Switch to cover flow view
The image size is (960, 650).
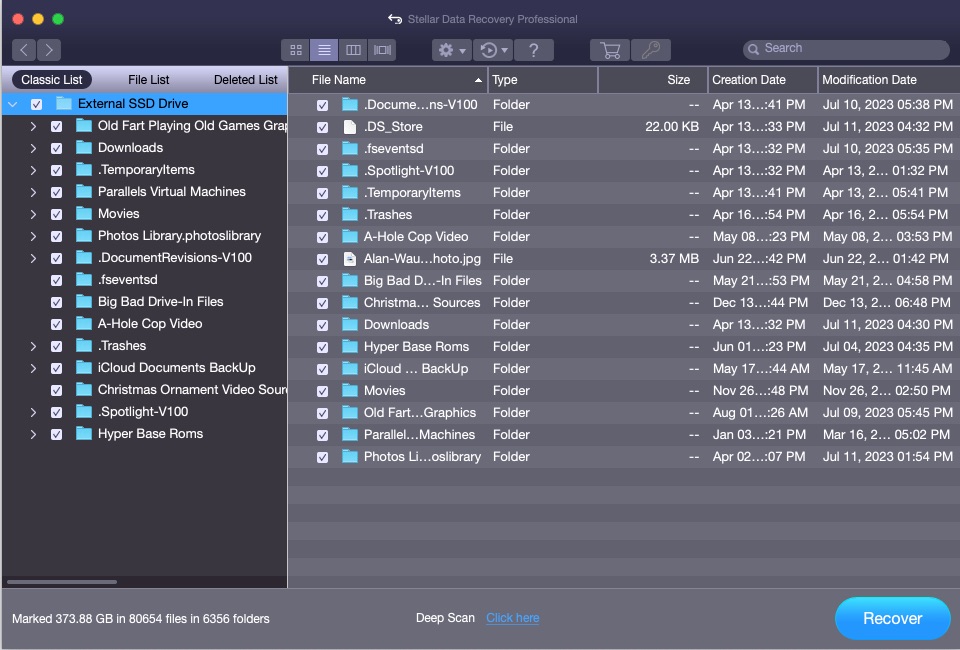pyautogui.click(x=382, y=50)
